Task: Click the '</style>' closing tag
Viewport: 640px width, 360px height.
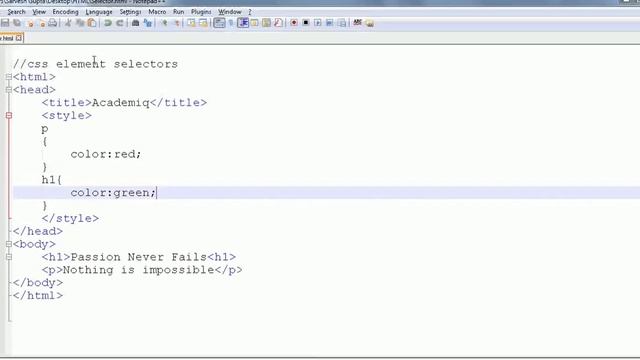Action: tap(70, 218)
